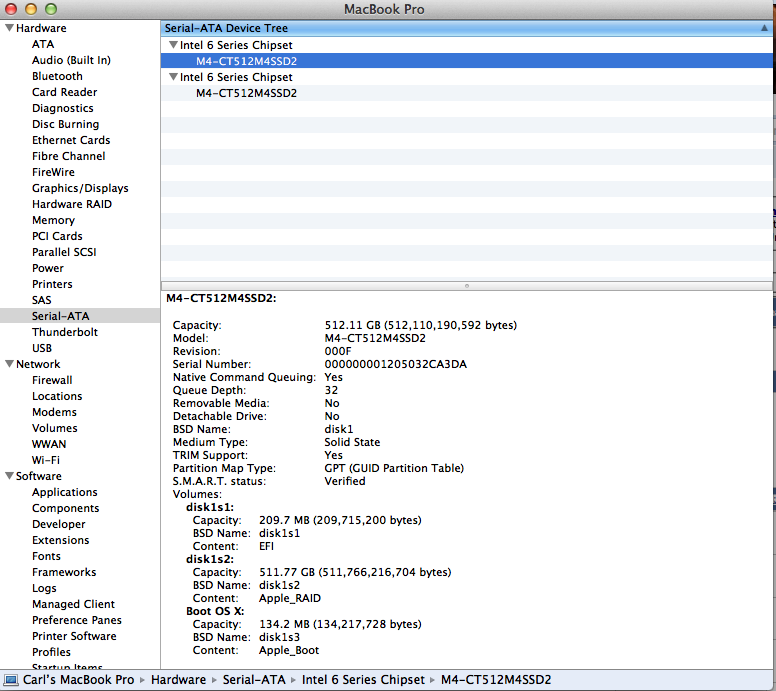This screenshot has width=776, height=691.
Task: Select Hardware RAID in the sidebar
Action: 72,204
